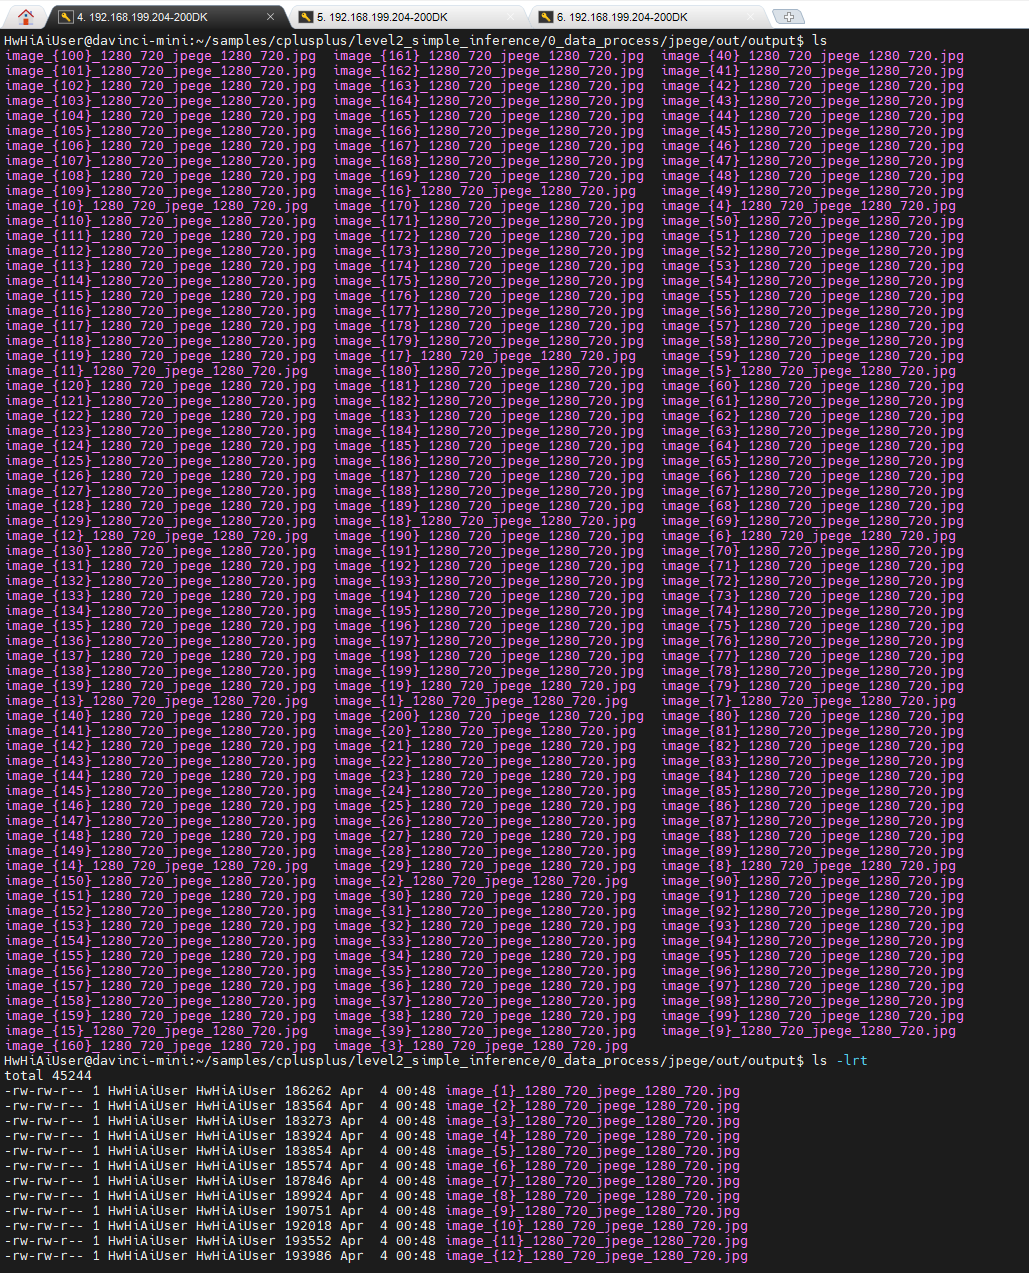Screen dimensions: 1029x1273
Task: Click the session icon on tab 4
Action: pyautogui.click(x=66, y=17)
